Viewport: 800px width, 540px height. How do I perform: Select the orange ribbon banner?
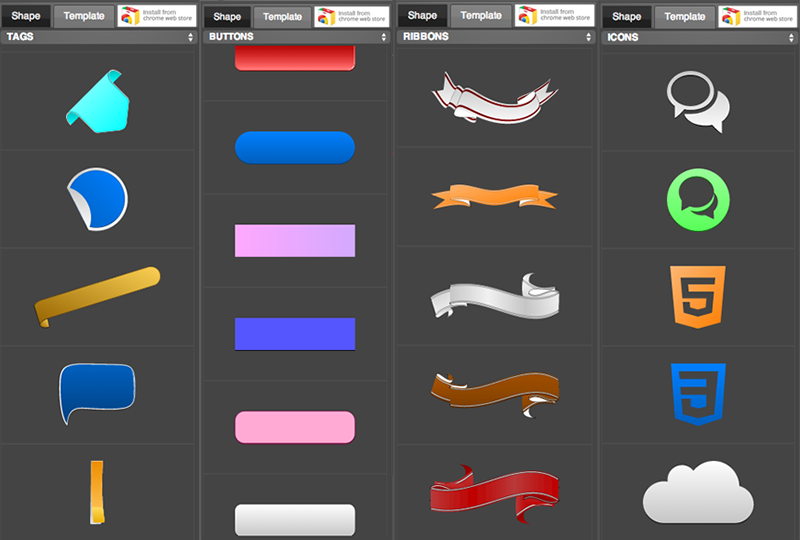[x=494, y=196]
